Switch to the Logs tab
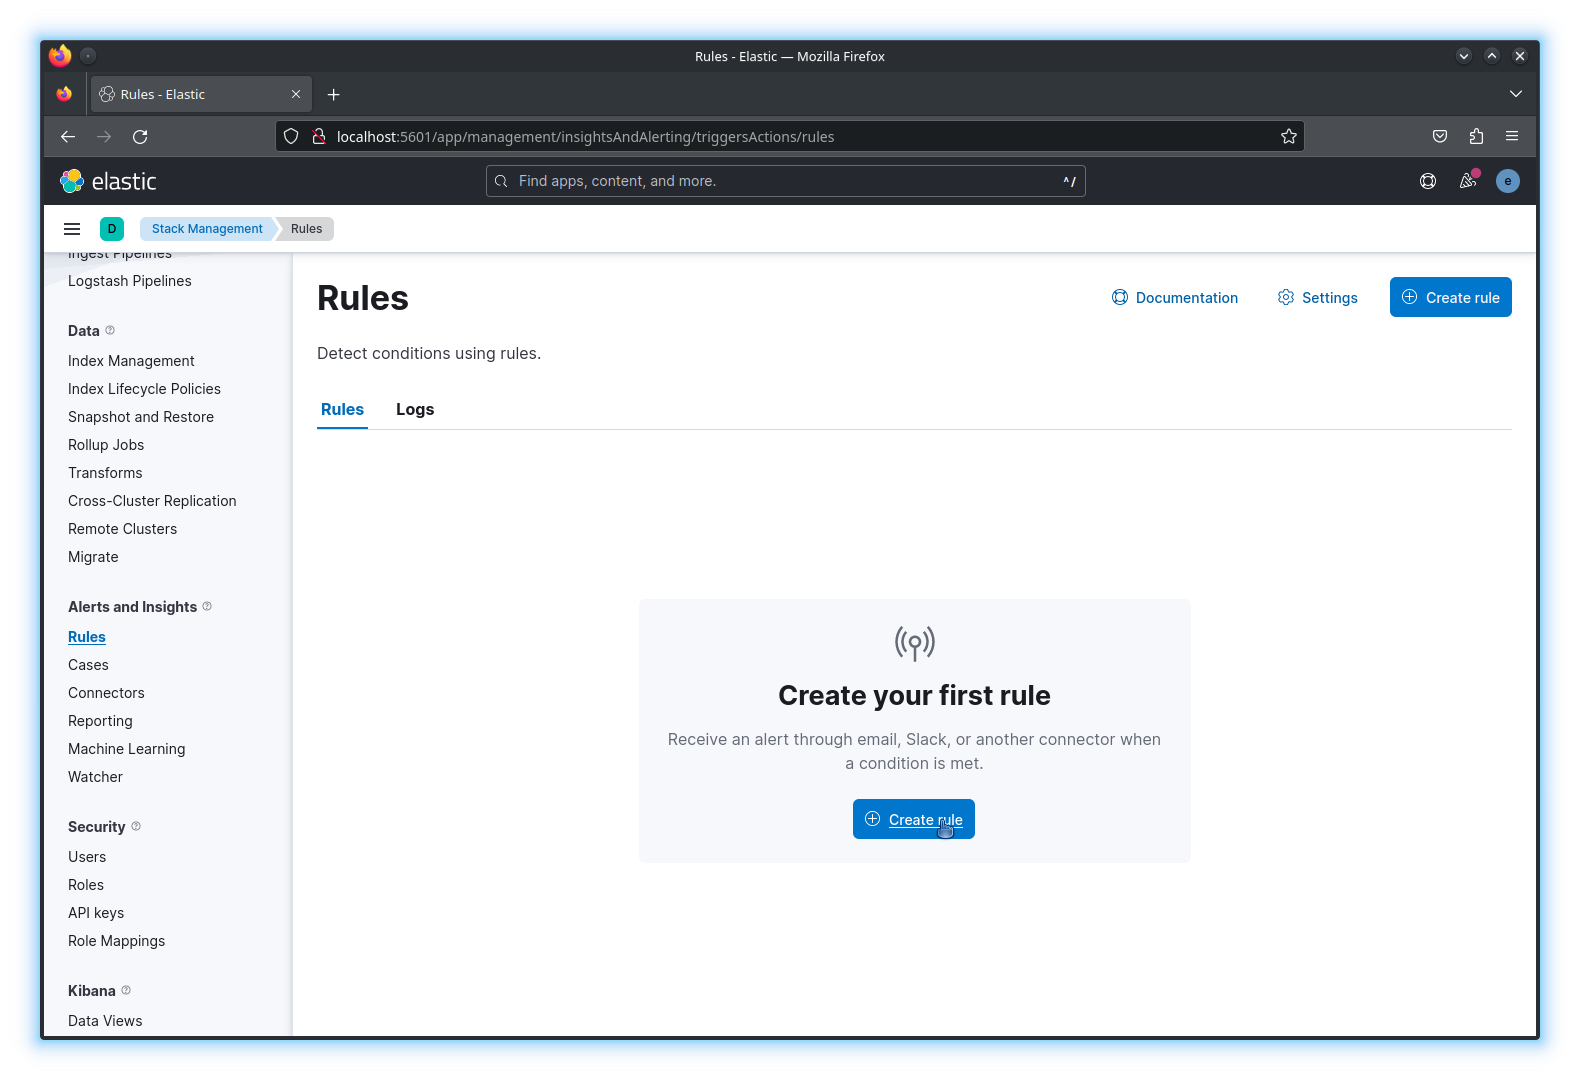The image size is (1580, 1080). tap(415, 410)
